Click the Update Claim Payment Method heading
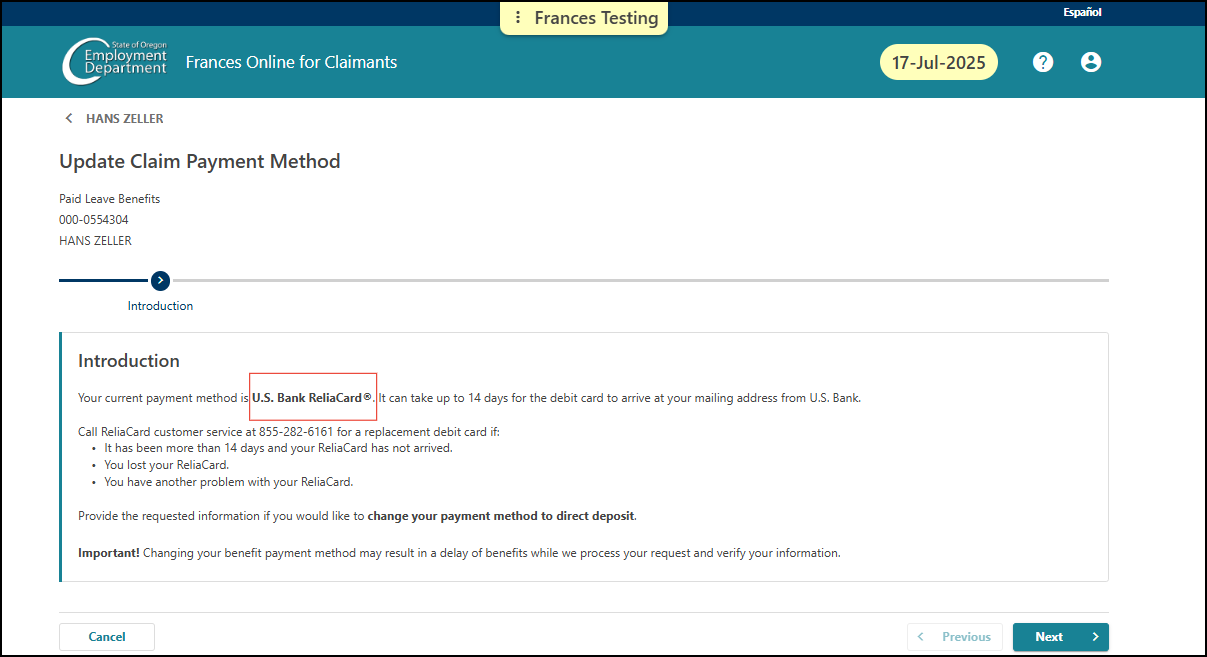 [200, 161]
